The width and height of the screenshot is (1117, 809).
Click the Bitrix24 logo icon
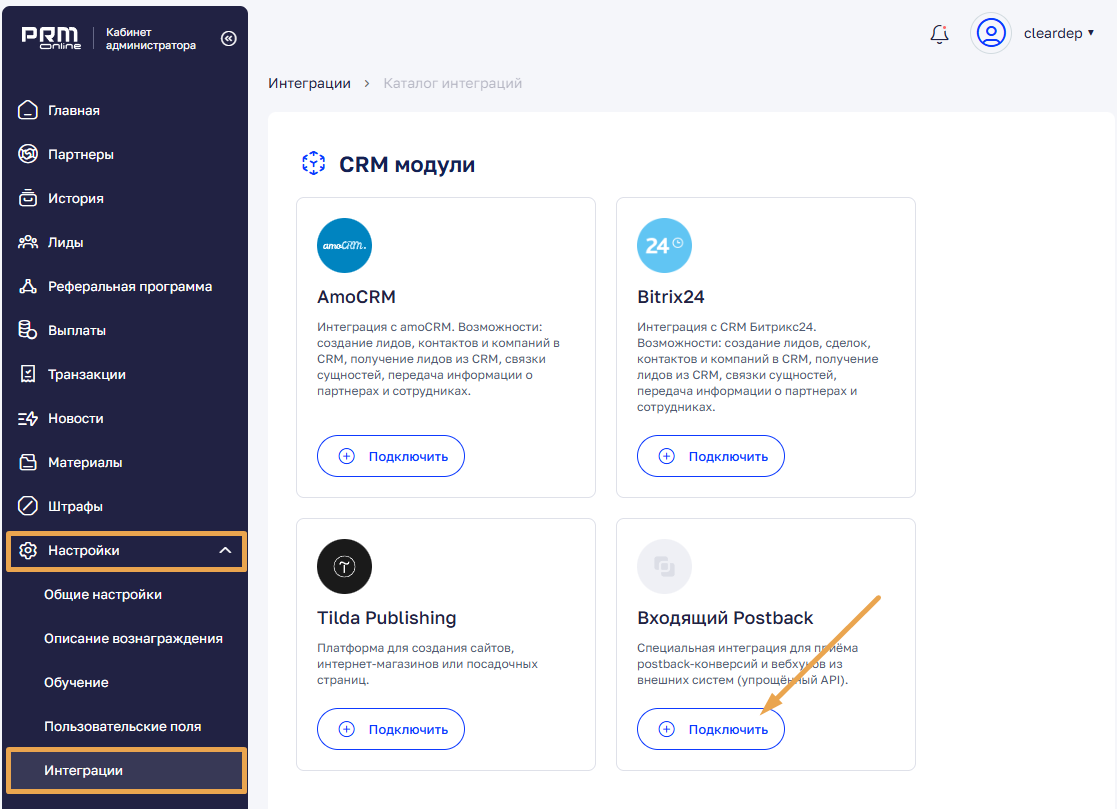[x=664, y=245]
